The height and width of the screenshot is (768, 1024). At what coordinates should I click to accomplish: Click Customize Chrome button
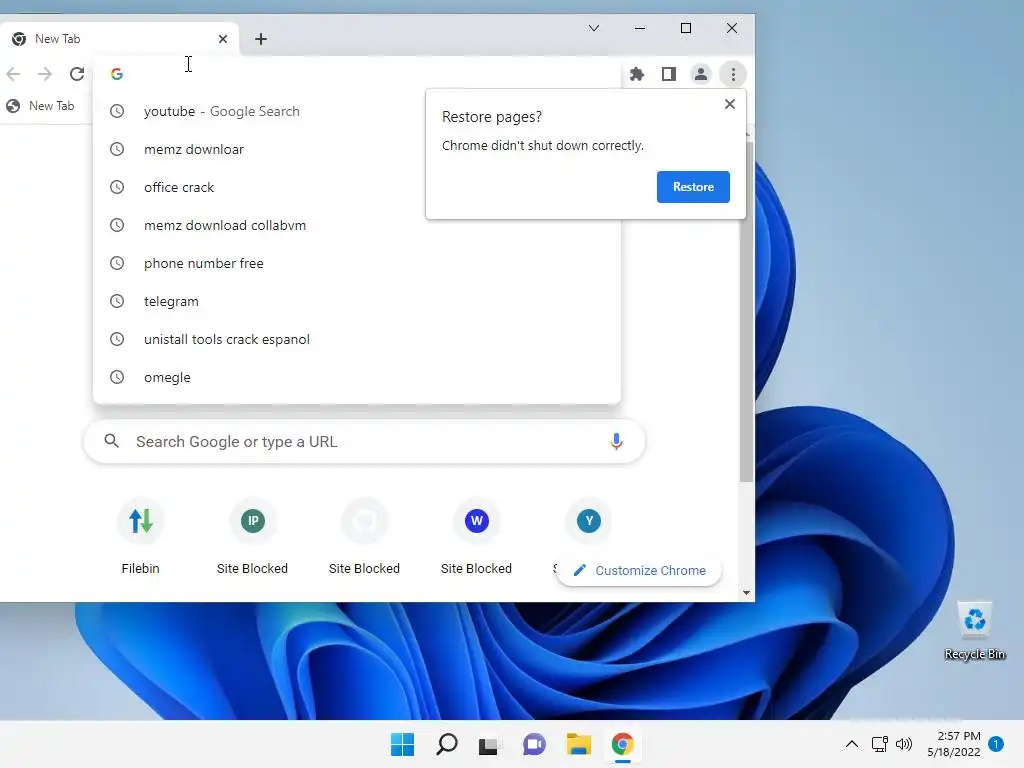coord(639,570)
